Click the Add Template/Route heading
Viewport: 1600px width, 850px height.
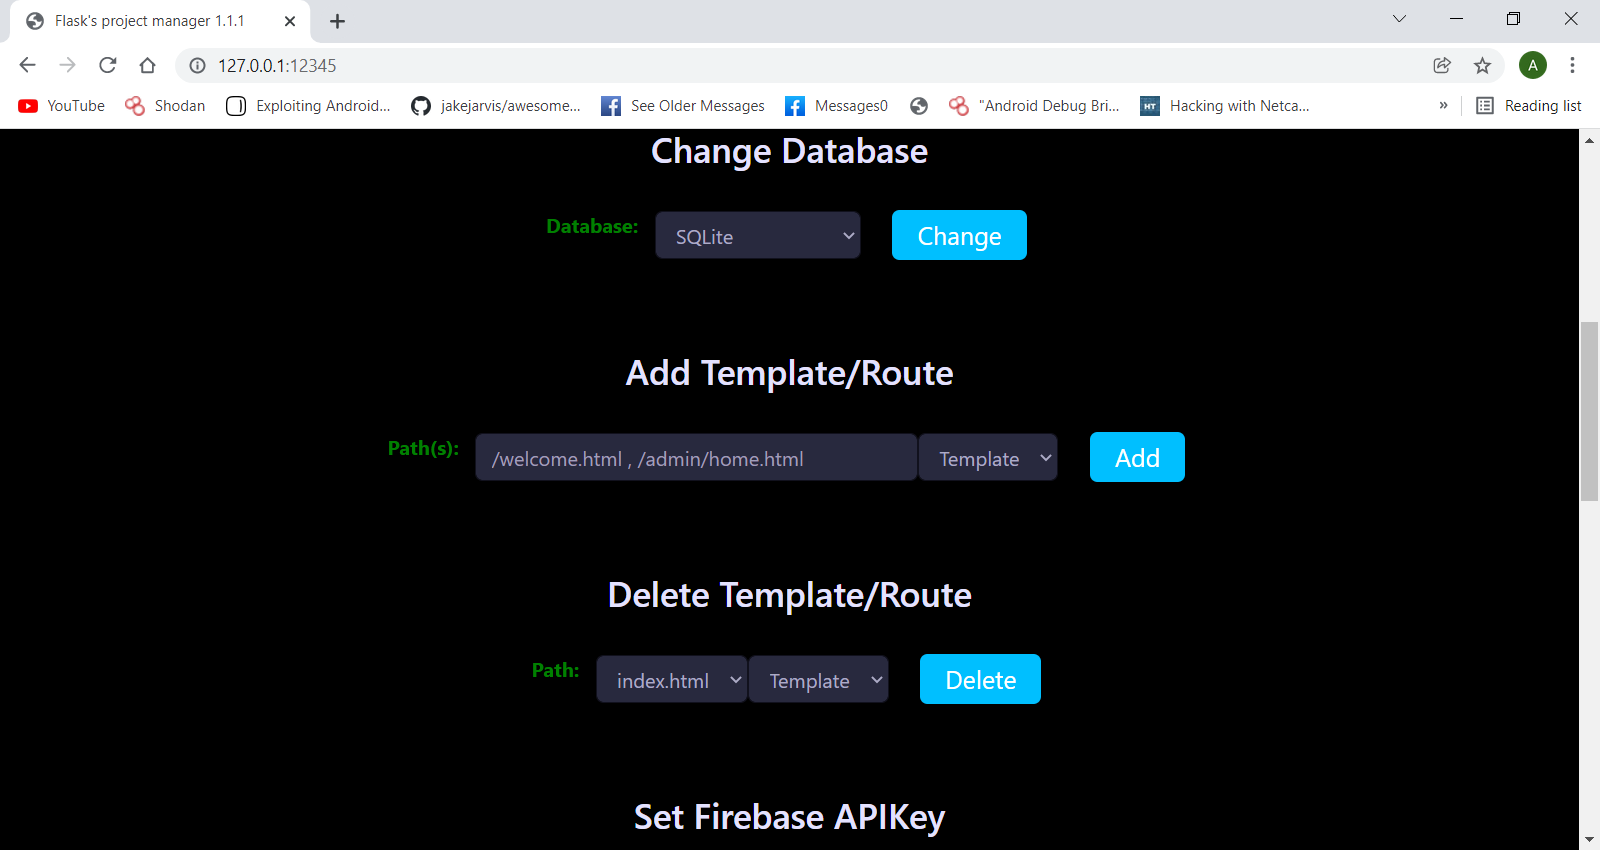(x=789, y=374)
